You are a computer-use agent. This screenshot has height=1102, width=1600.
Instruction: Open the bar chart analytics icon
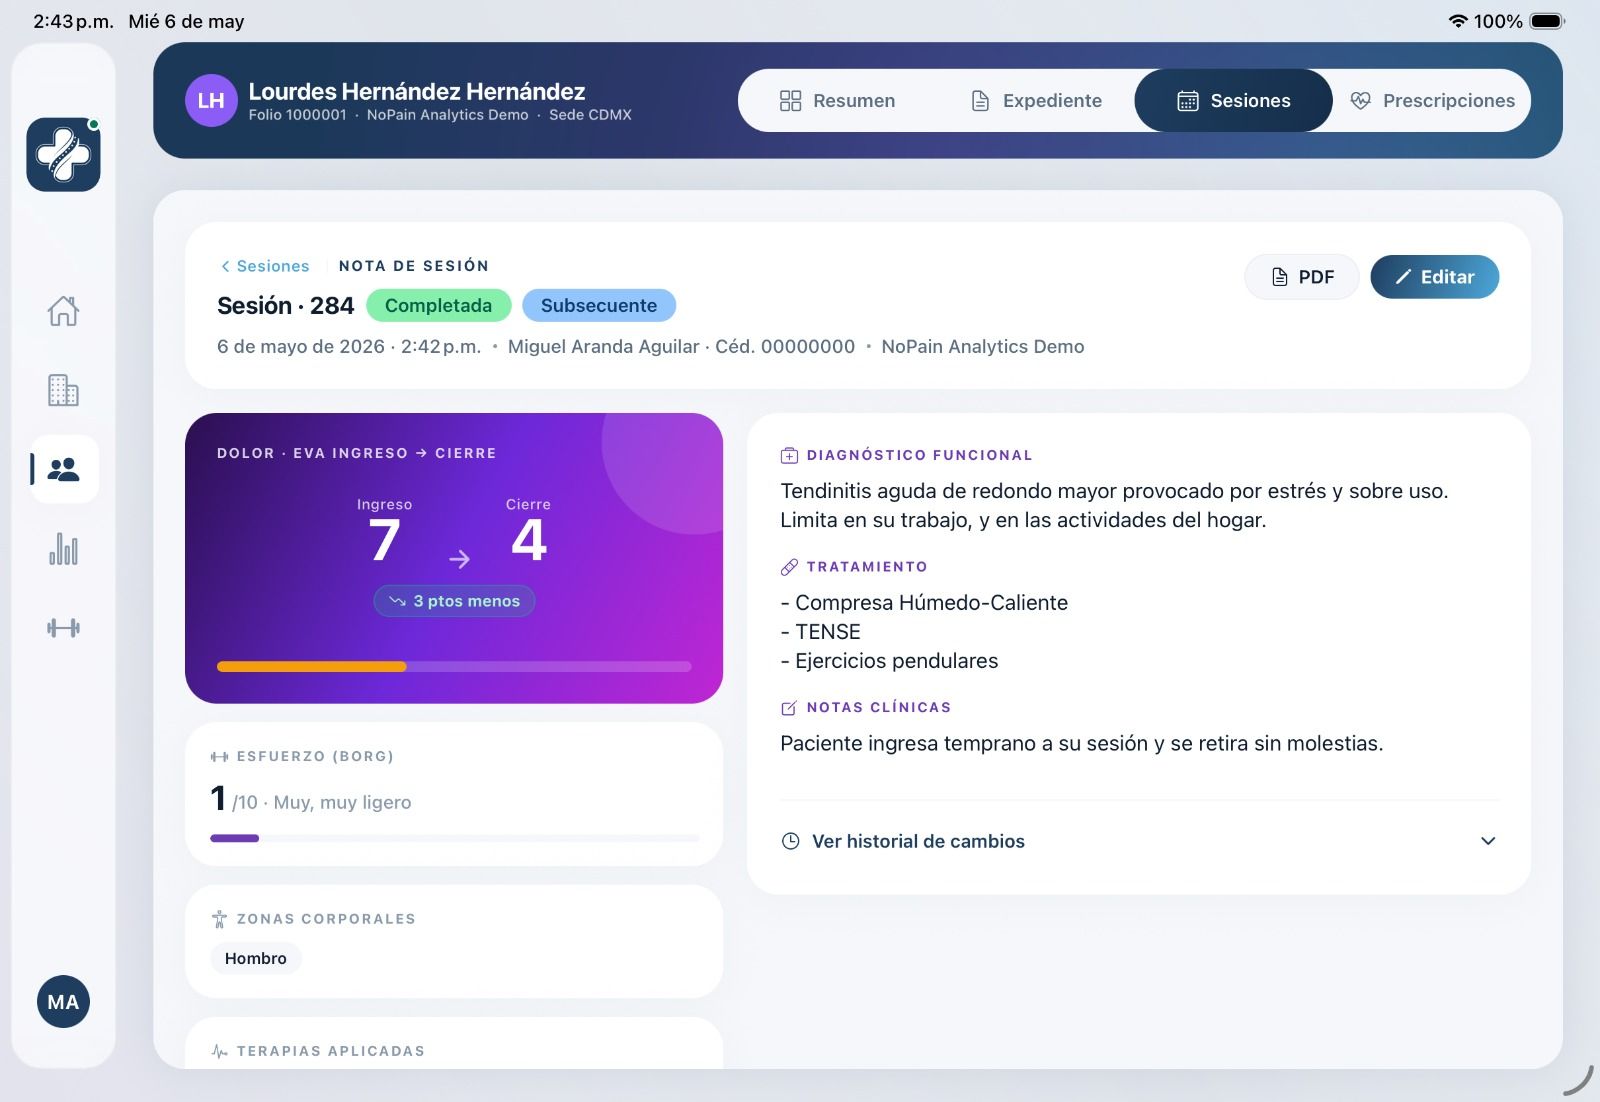pyautogui.click(x=63, y=549)
